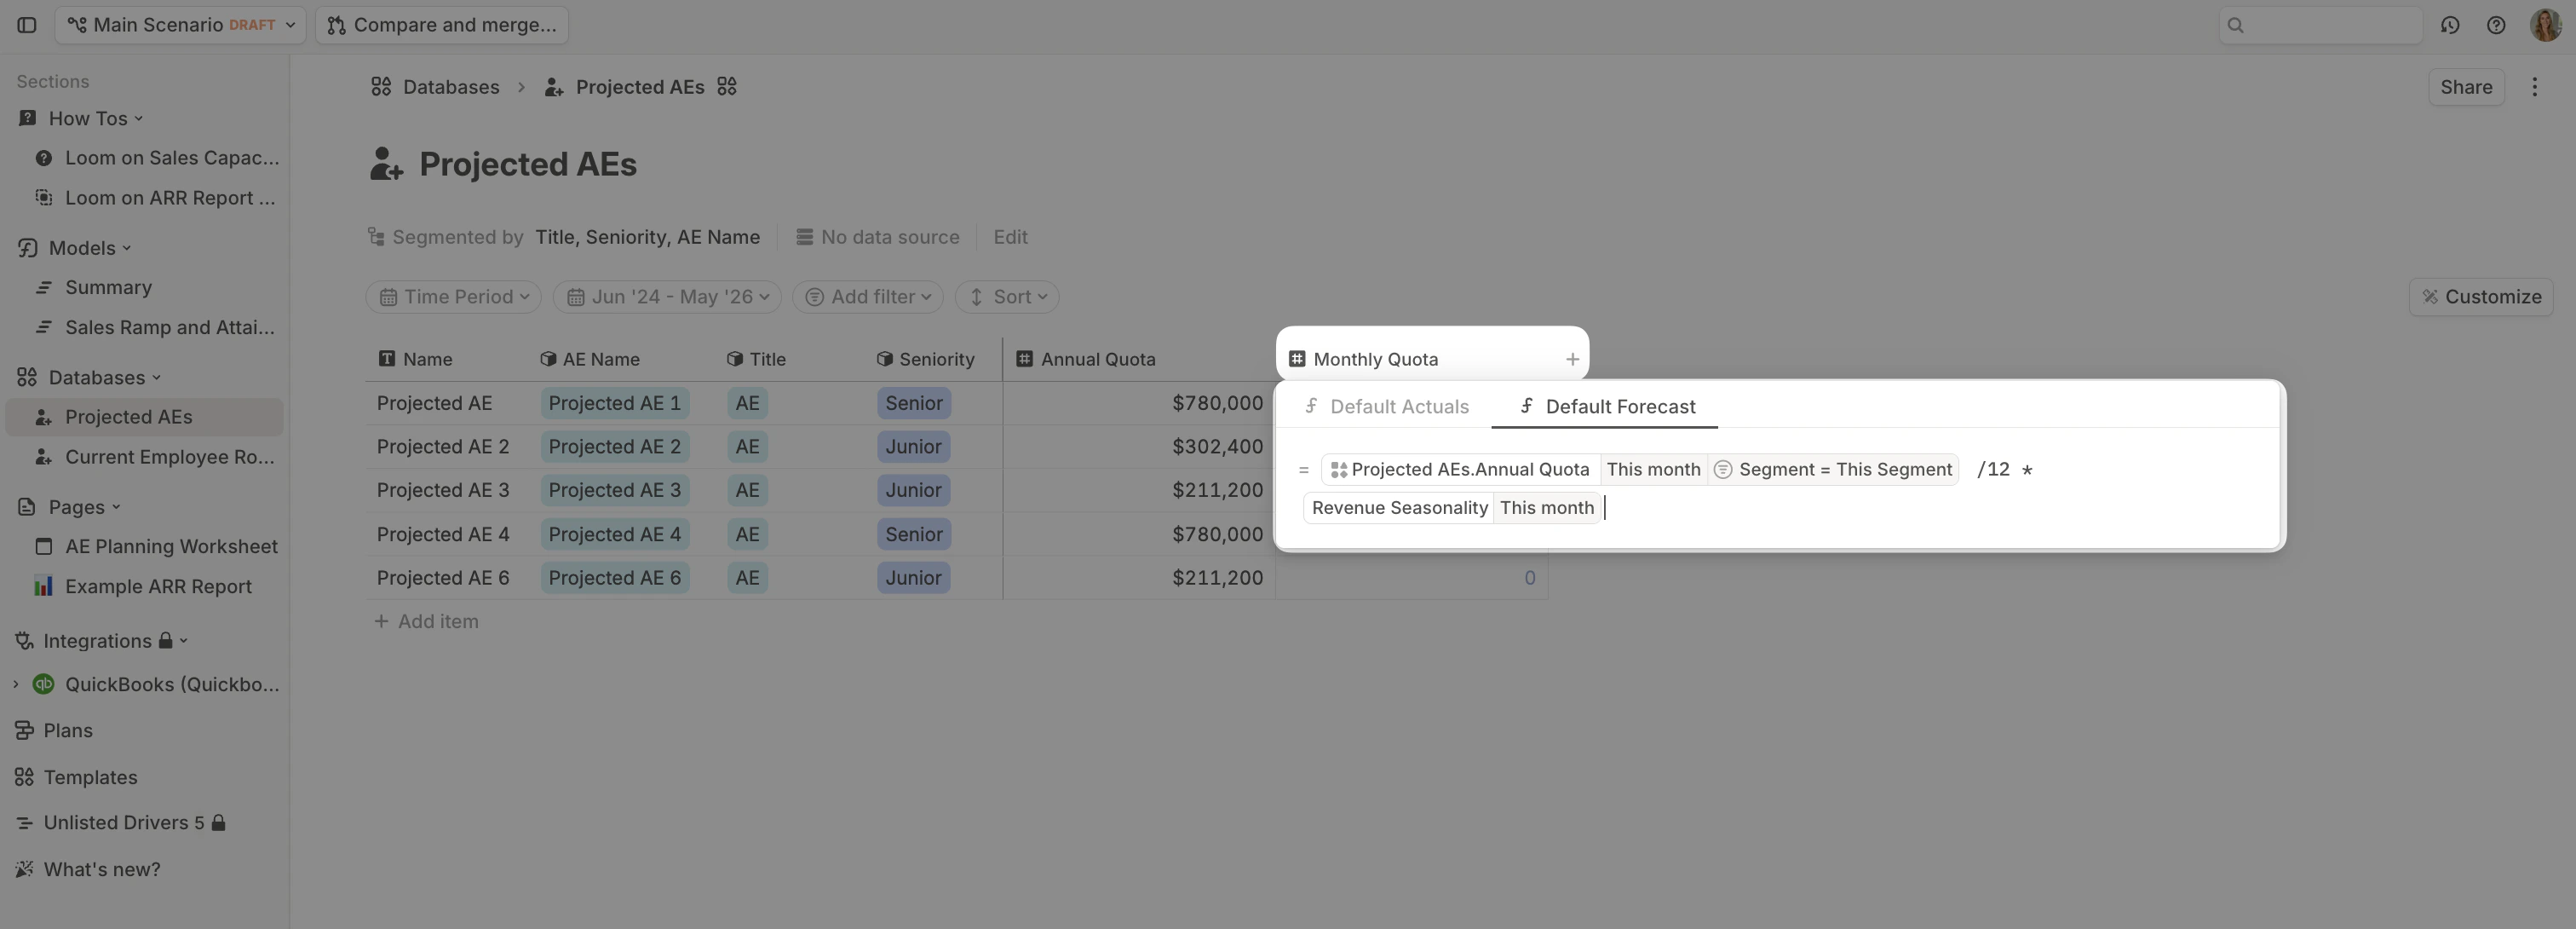Viewport: 2576px width, 929px height.
Task: Click the plus icon beside Monthly Quota
Action: [x=1572, y=359]
